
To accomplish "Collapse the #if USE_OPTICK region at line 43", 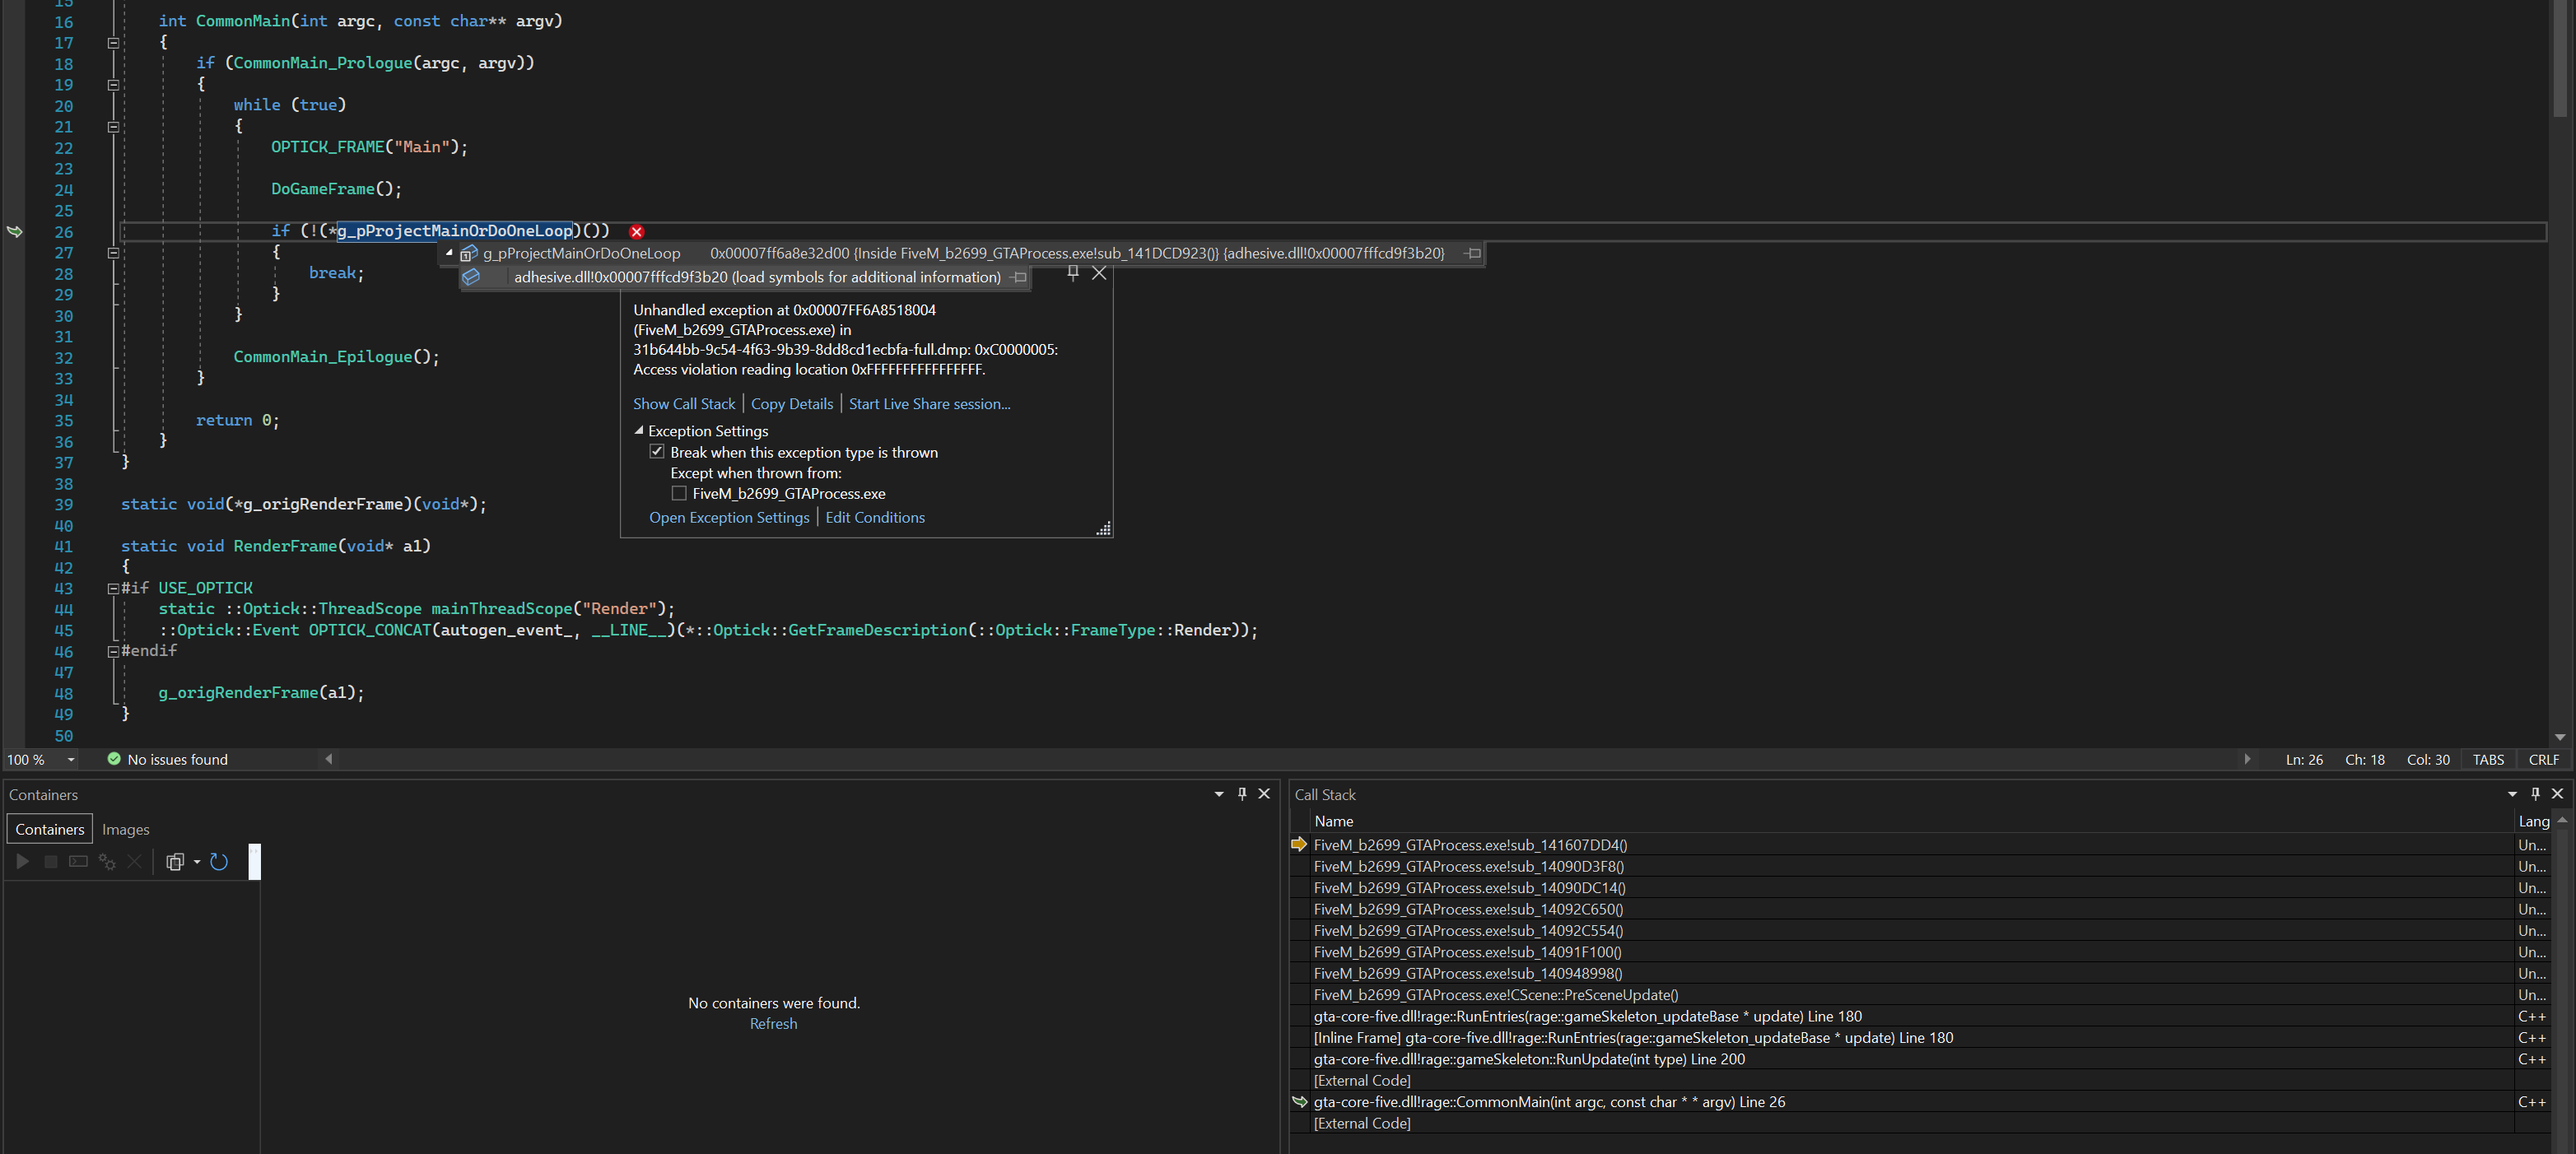I will [x=113, y=589].
